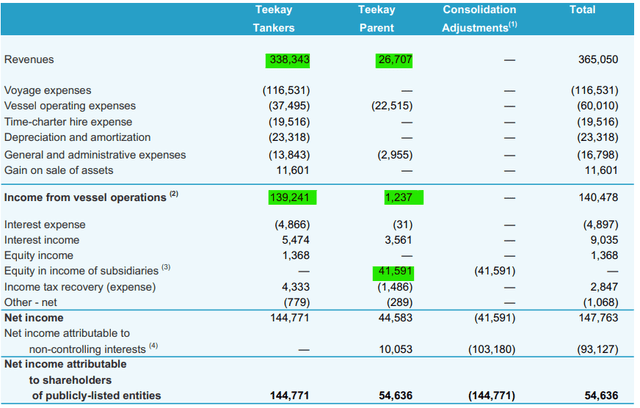Click the Other - net row label
Screen dimensions: 640x408
pyautogui.click(x=31, y=302)
